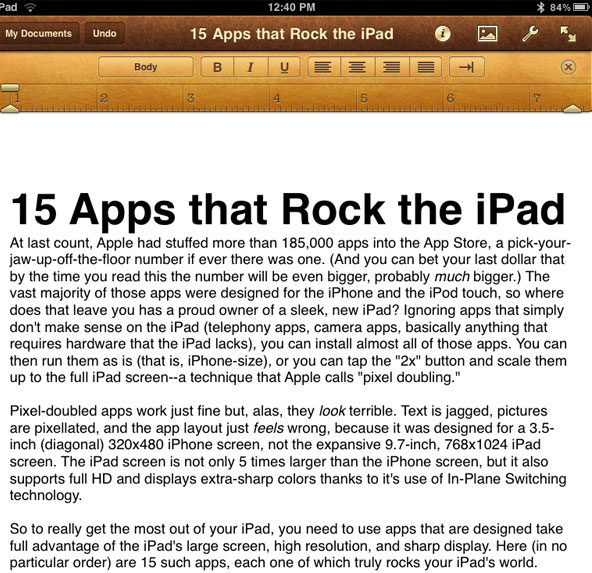Viewport: 592px width, 573px height.
Task: Place cursor in the document heading
Action: tap(288, 210)
